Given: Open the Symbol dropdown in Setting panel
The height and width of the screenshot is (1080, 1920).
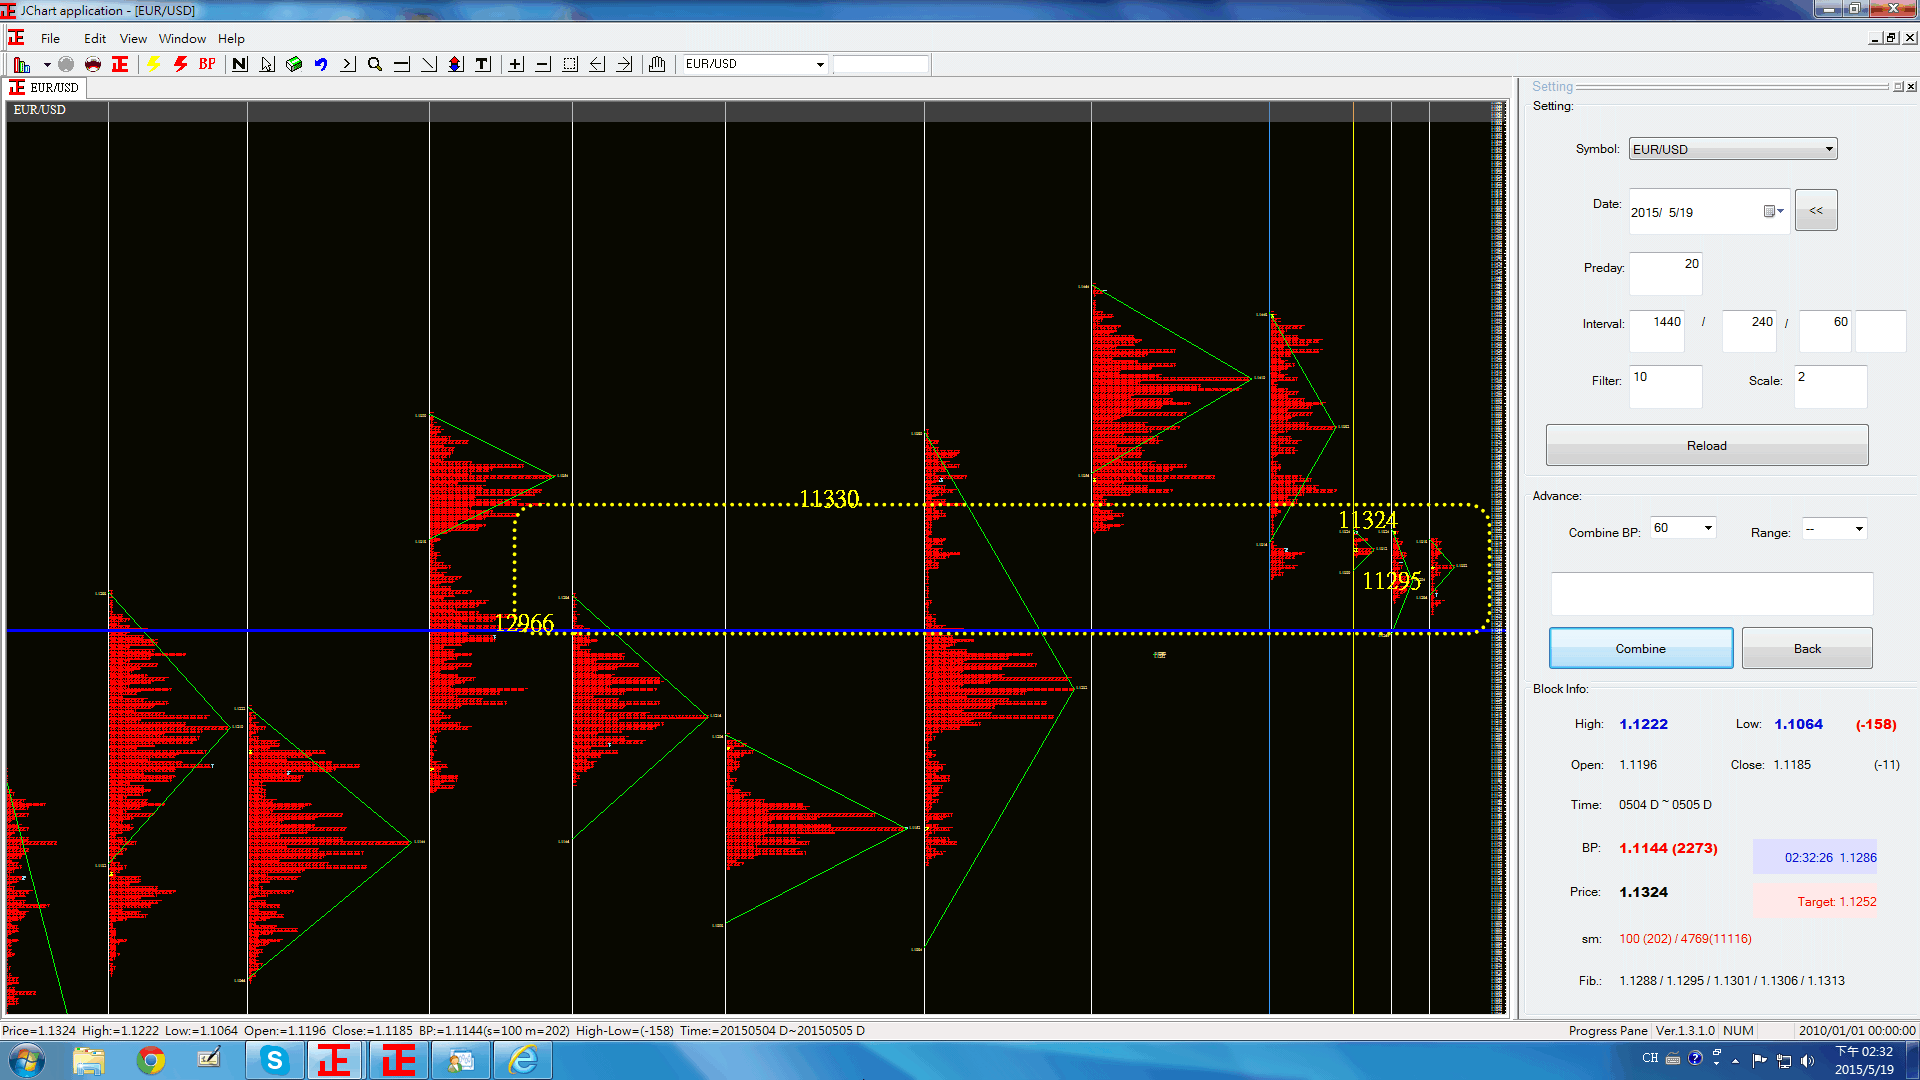Looking at the screenshot, I should tap(1829, 149).
